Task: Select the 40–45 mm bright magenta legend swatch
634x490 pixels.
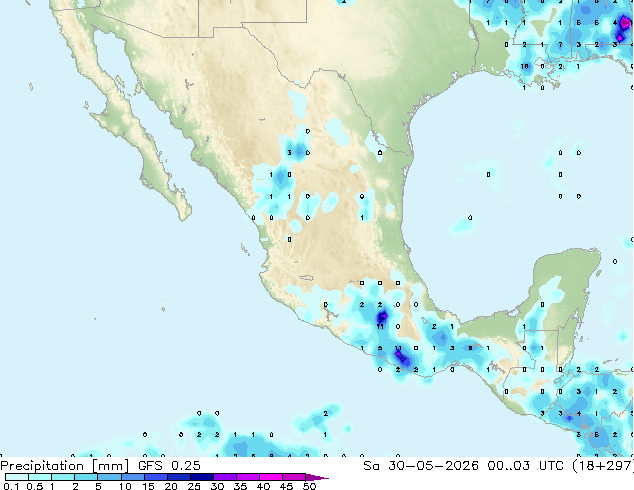Action: coord(271,477)
